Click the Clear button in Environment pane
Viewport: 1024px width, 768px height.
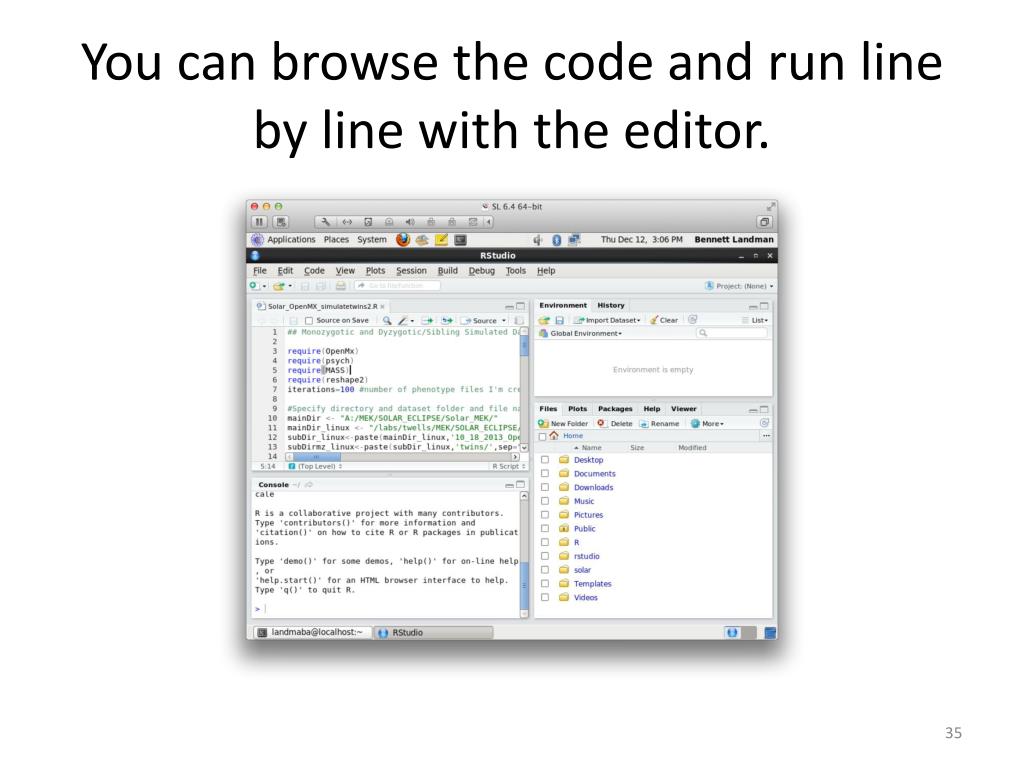664,320
